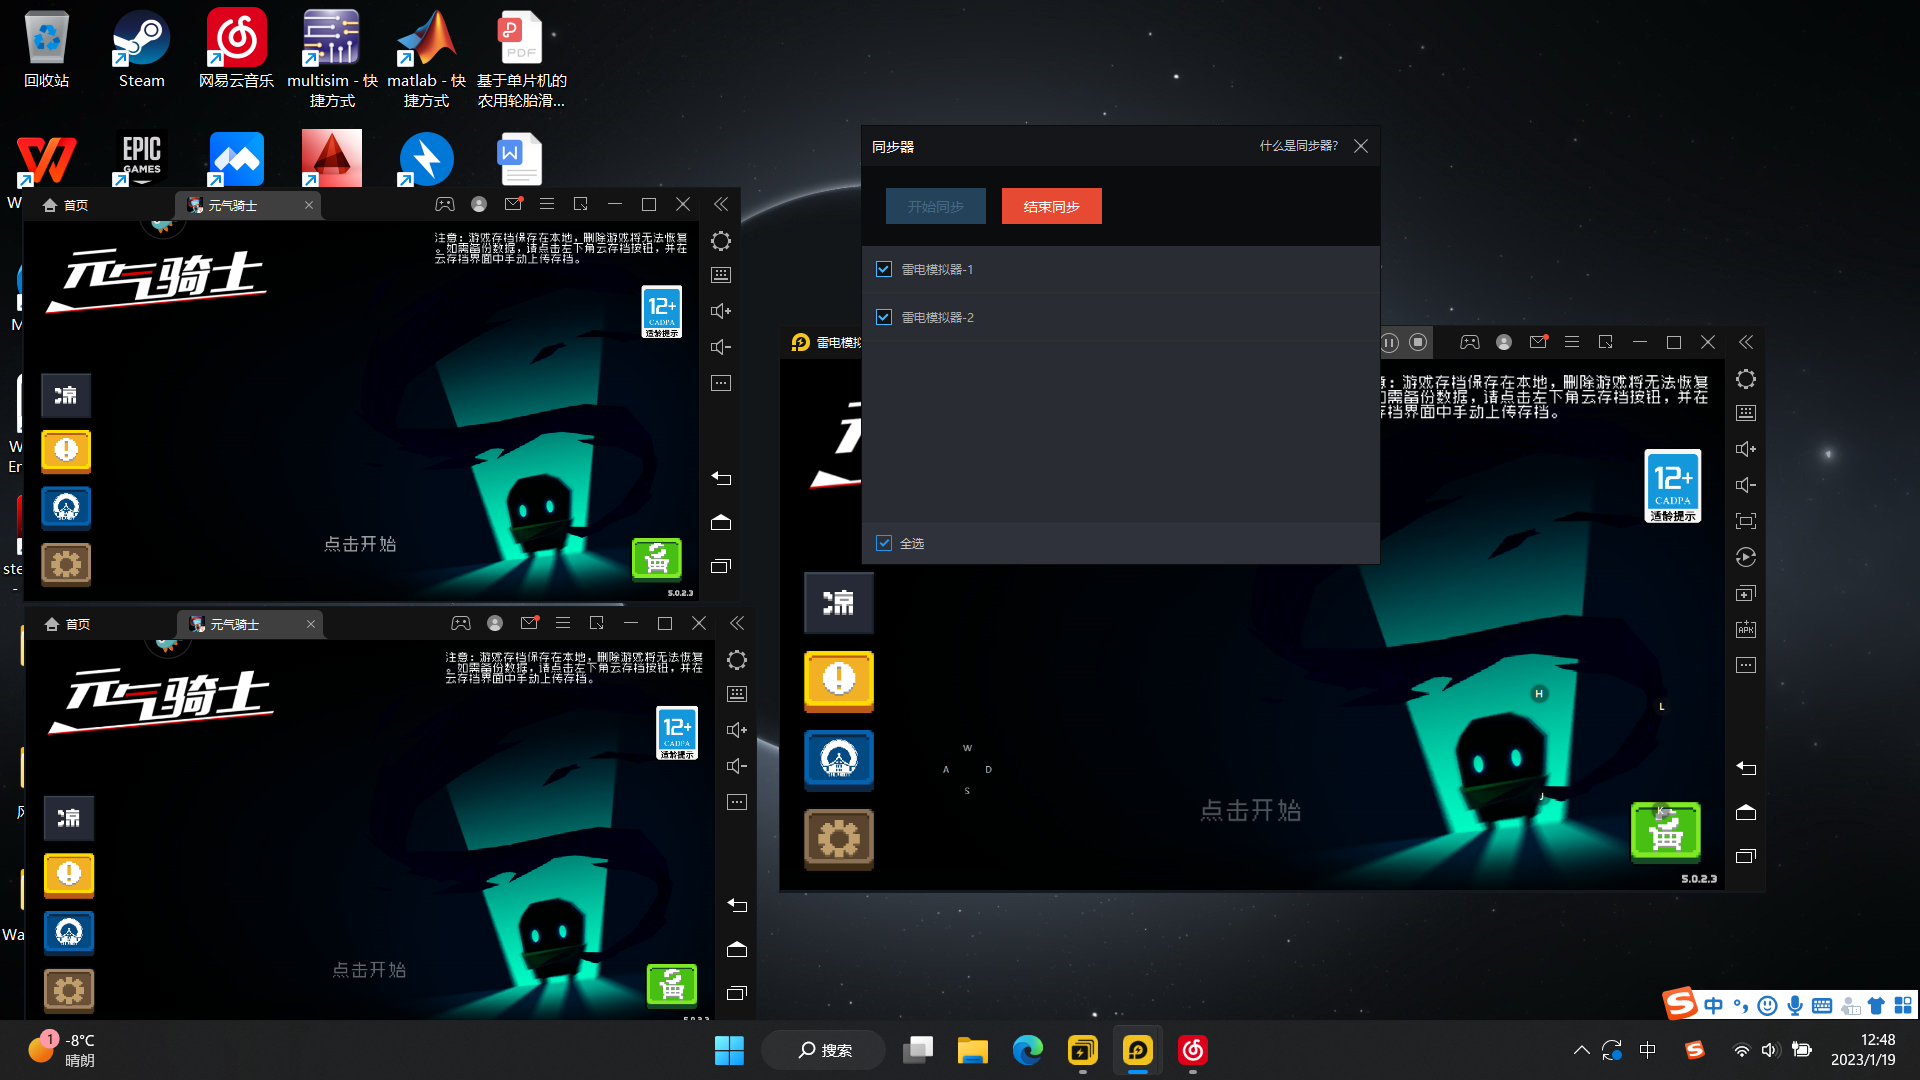Increase volume in top-left emulator sidebar

click(721, 311)
